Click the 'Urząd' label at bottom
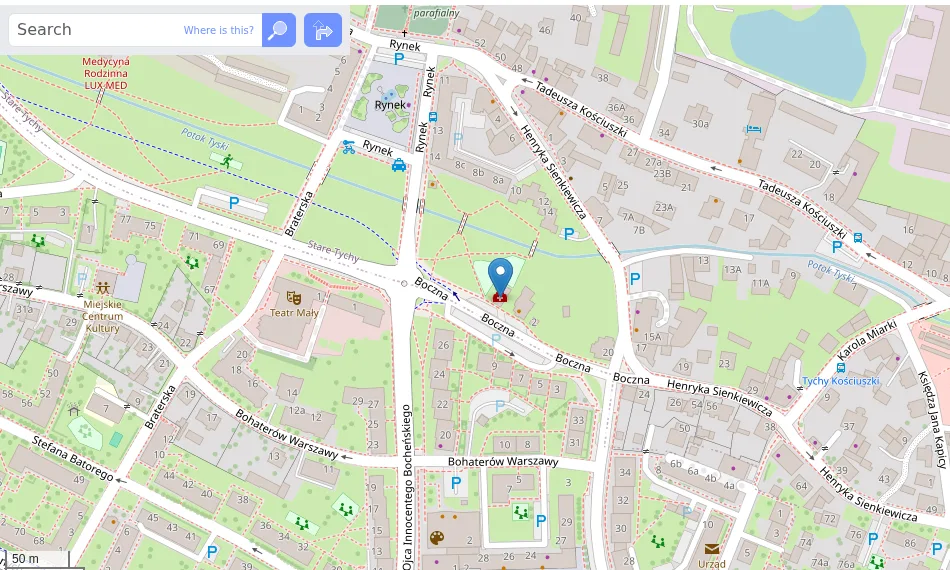Viewport: 950px width, 570px height. click(x=711, y=564)
